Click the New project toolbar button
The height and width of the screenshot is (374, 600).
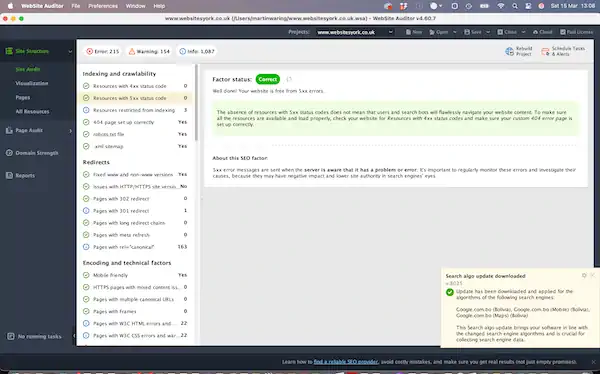click(414, 32)
